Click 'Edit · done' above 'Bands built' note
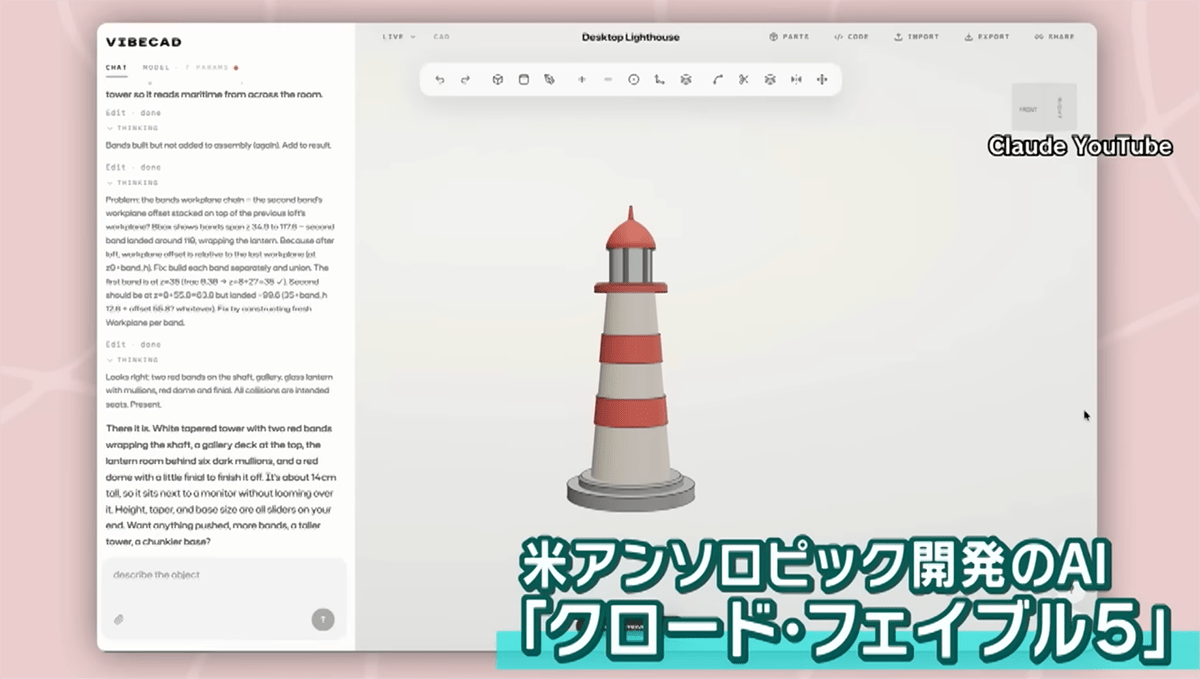 133,113
